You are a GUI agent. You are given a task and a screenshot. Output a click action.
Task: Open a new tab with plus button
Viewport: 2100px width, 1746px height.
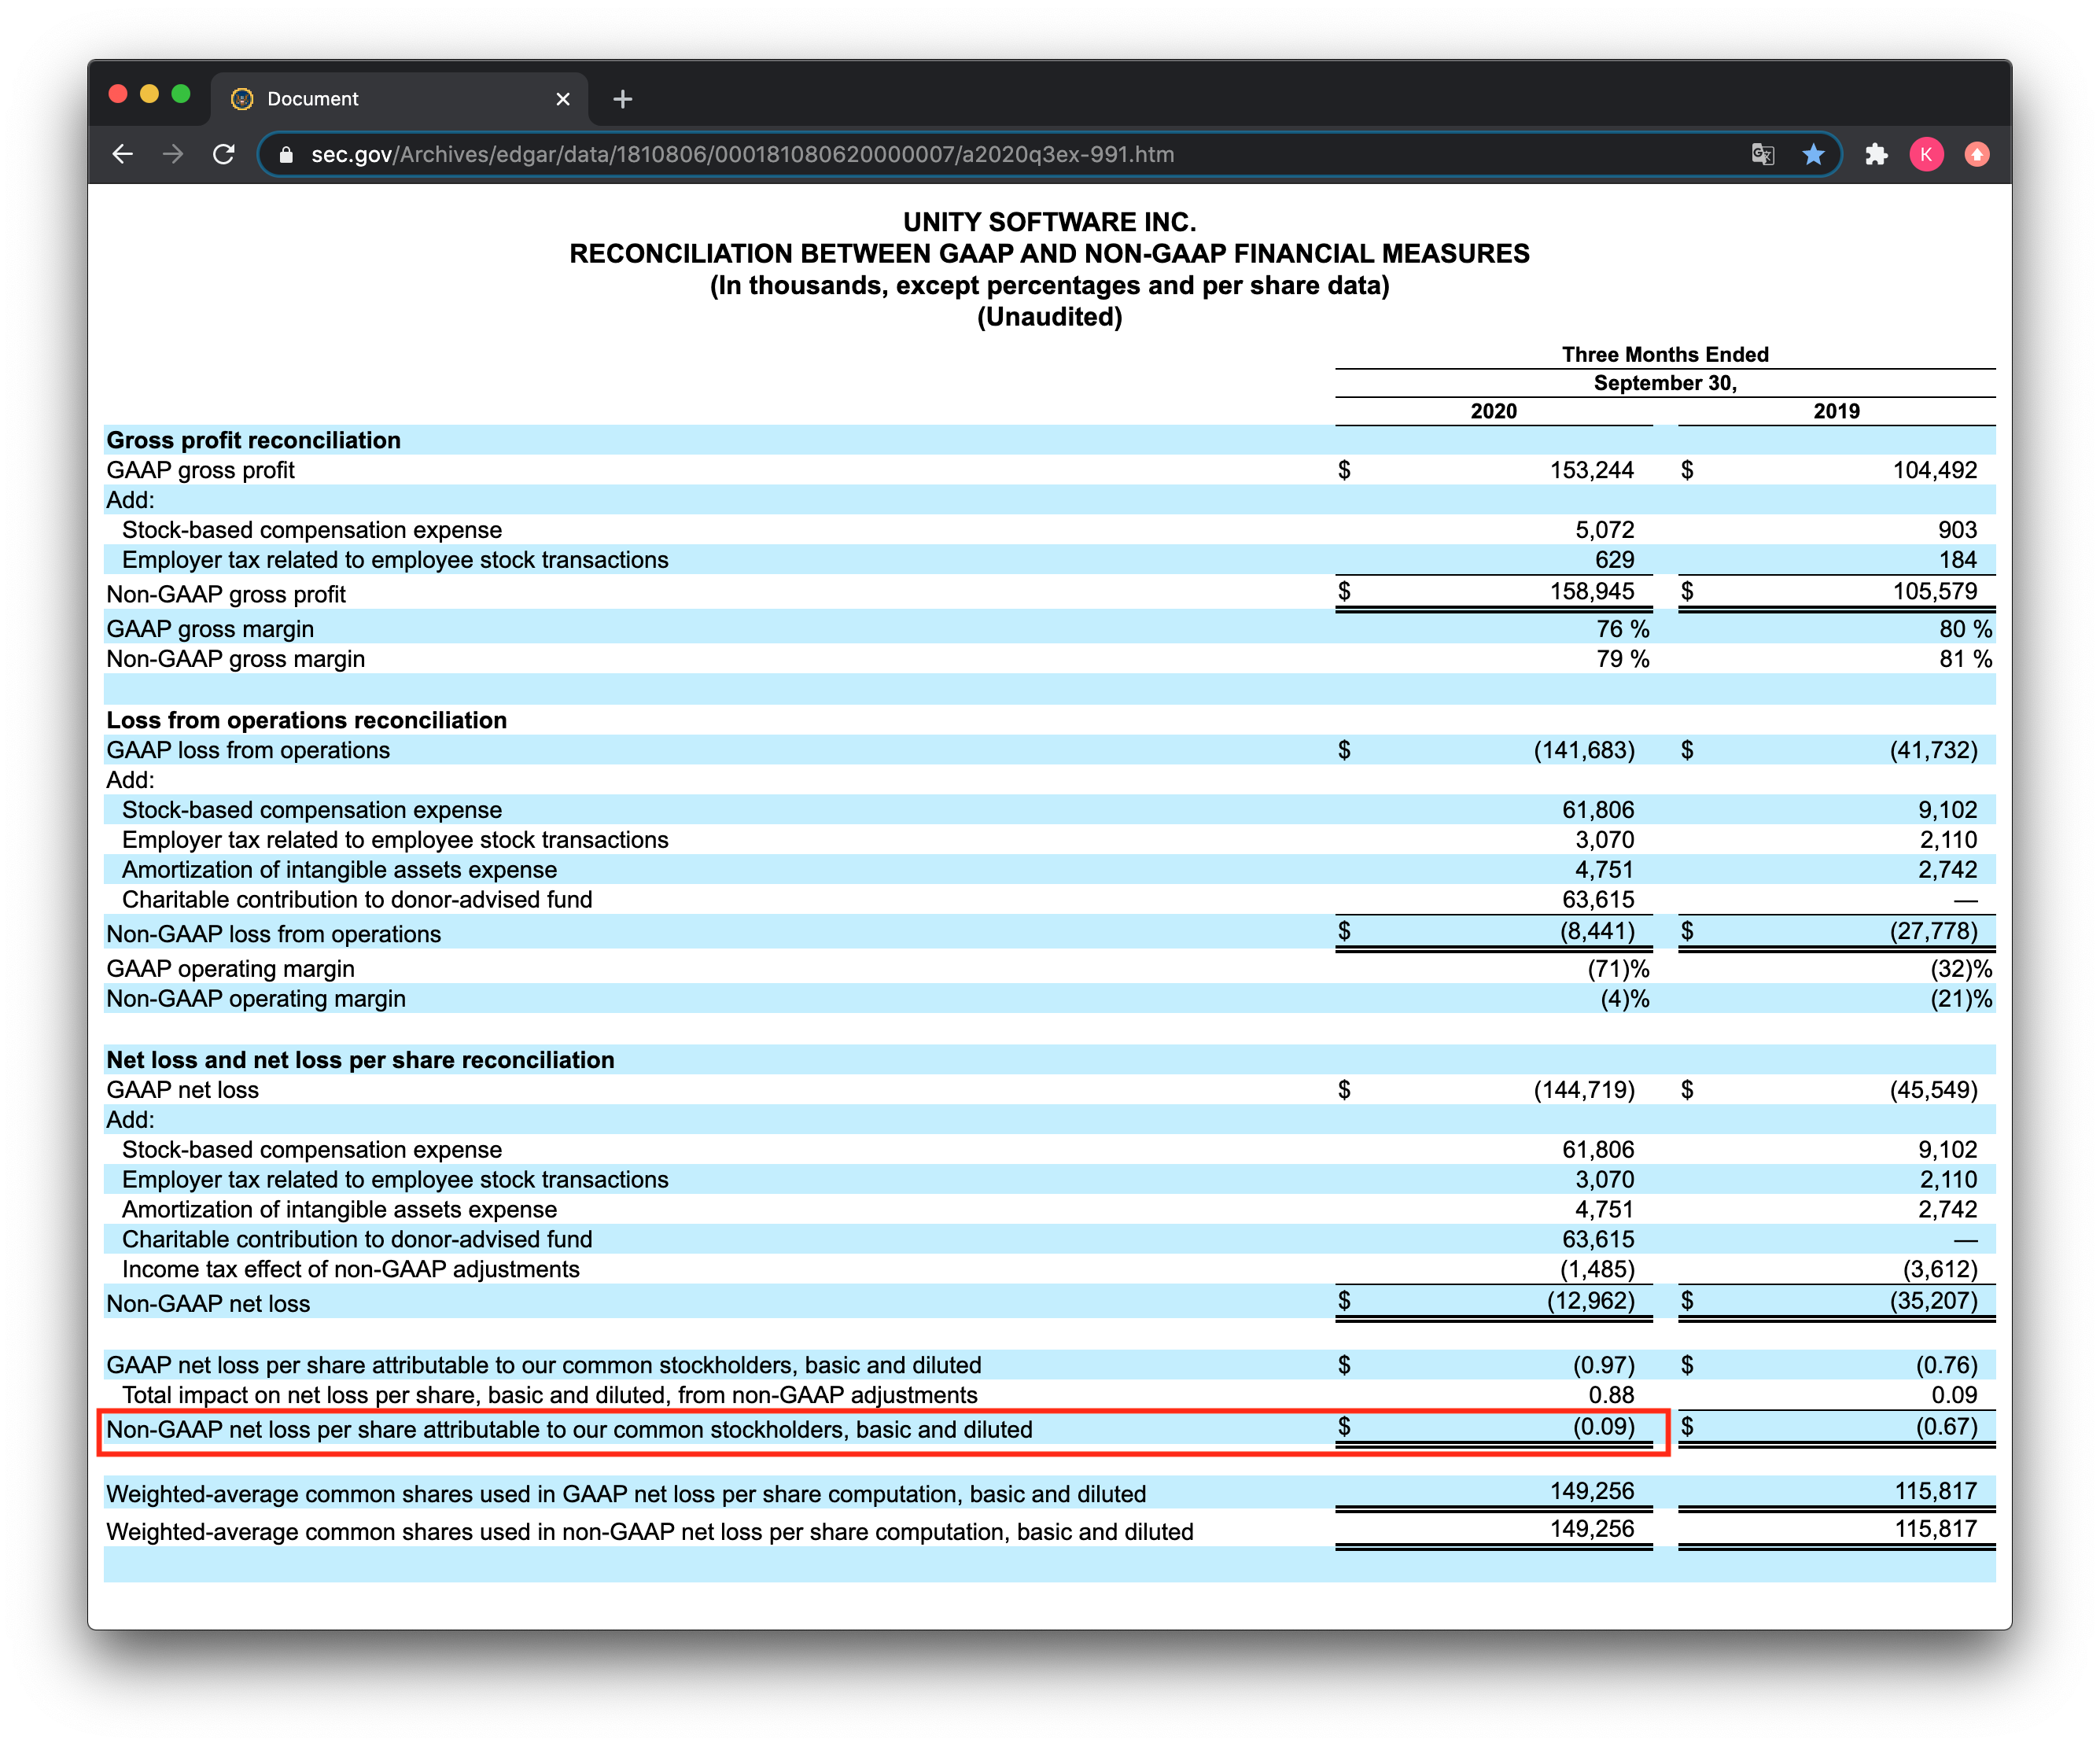click(622, 99)
